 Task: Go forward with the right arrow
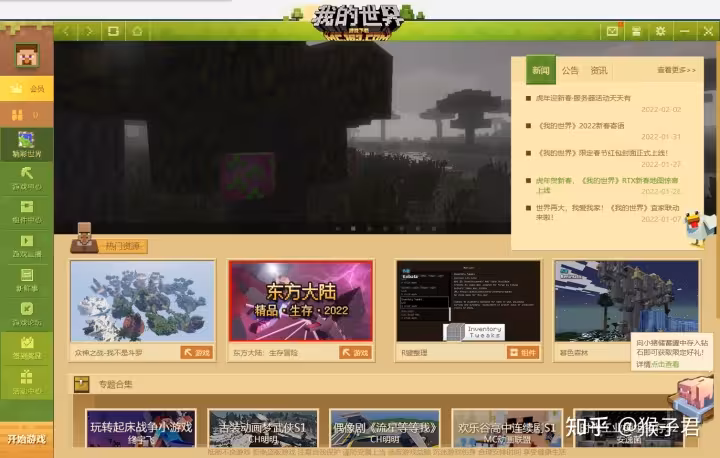[89, 31]
